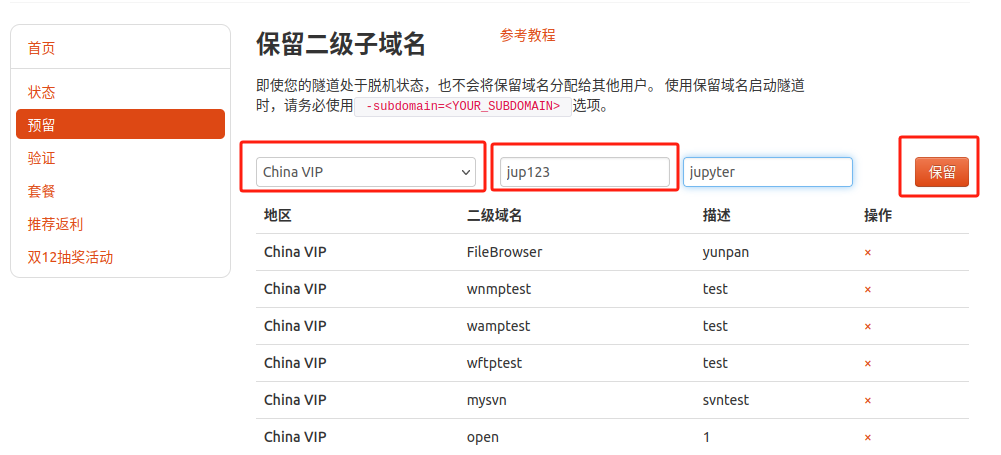Viewport: 1001px width, 455px height.
Task: Click the 操作 column header
Action: (878, 216)
